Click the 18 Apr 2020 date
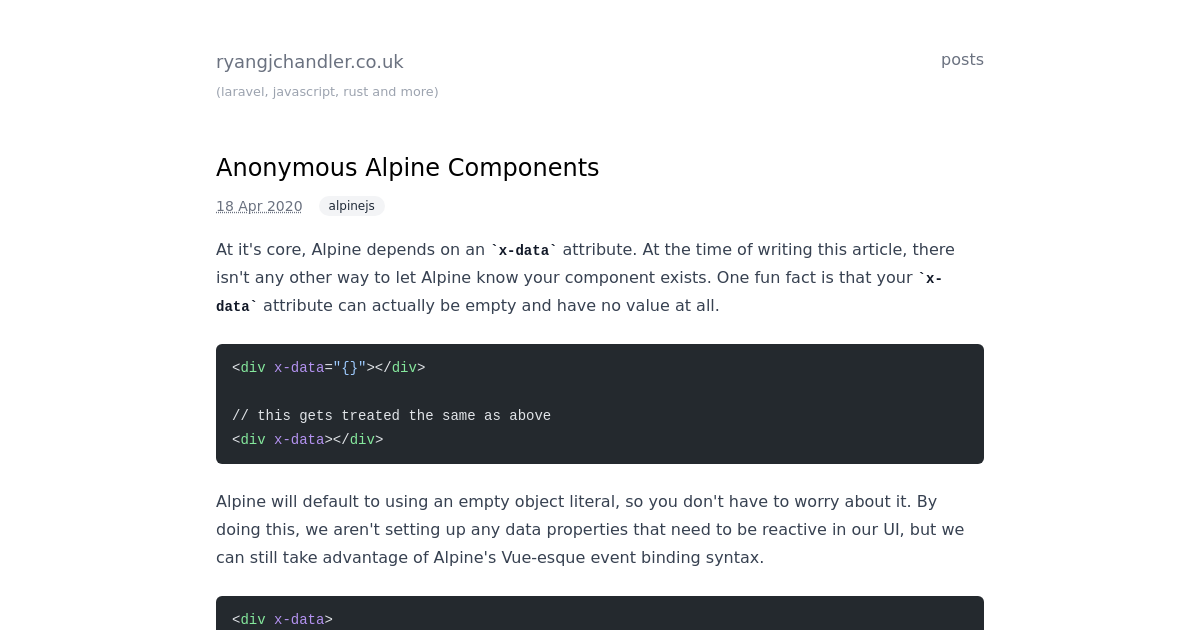This screenshot has width=1200, height=630. pos(259,207)
